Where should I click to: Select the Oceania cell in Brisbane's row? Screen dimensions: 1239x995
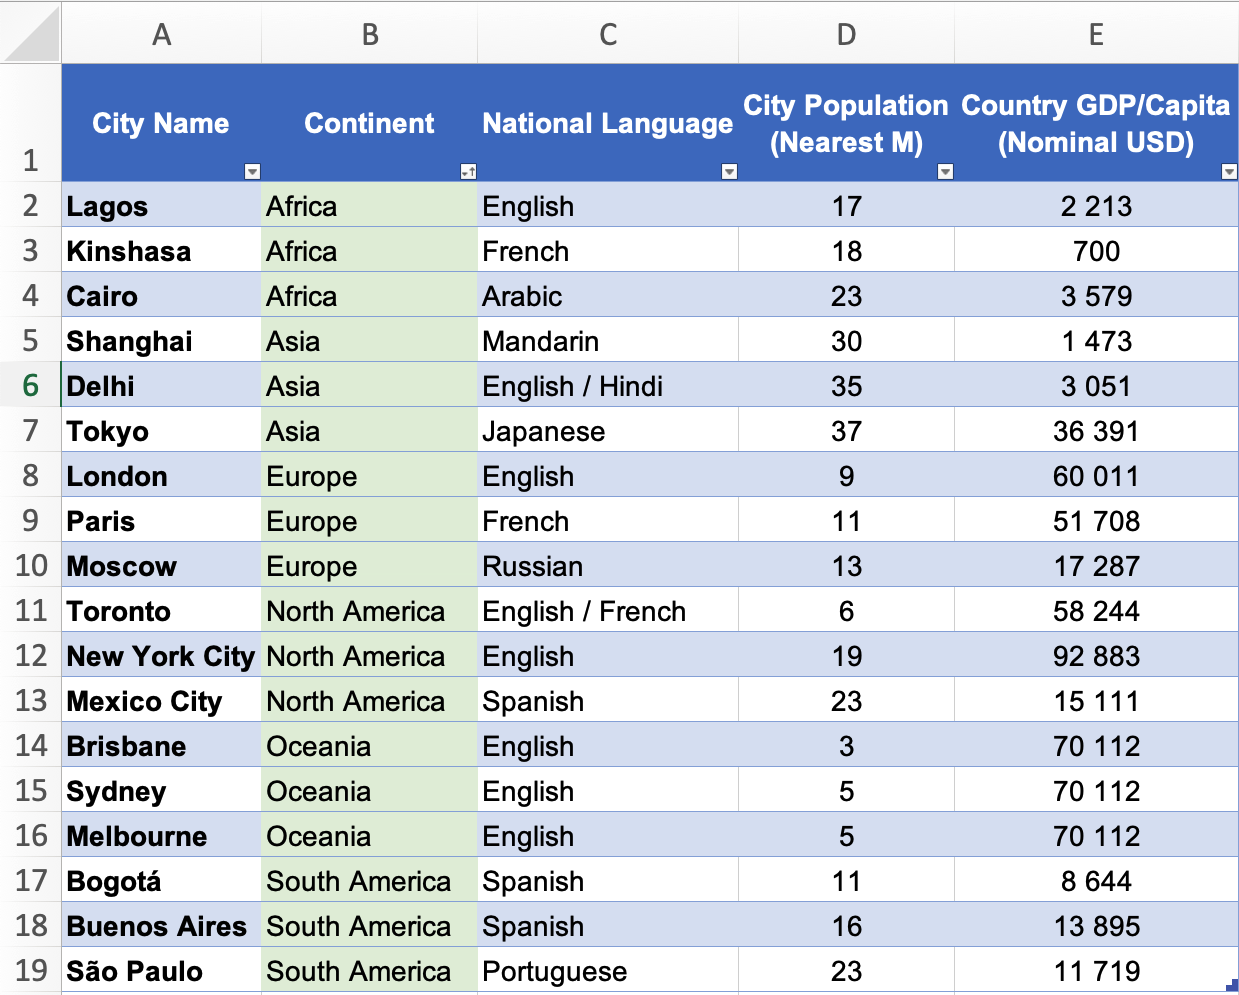tap(319, 747)
